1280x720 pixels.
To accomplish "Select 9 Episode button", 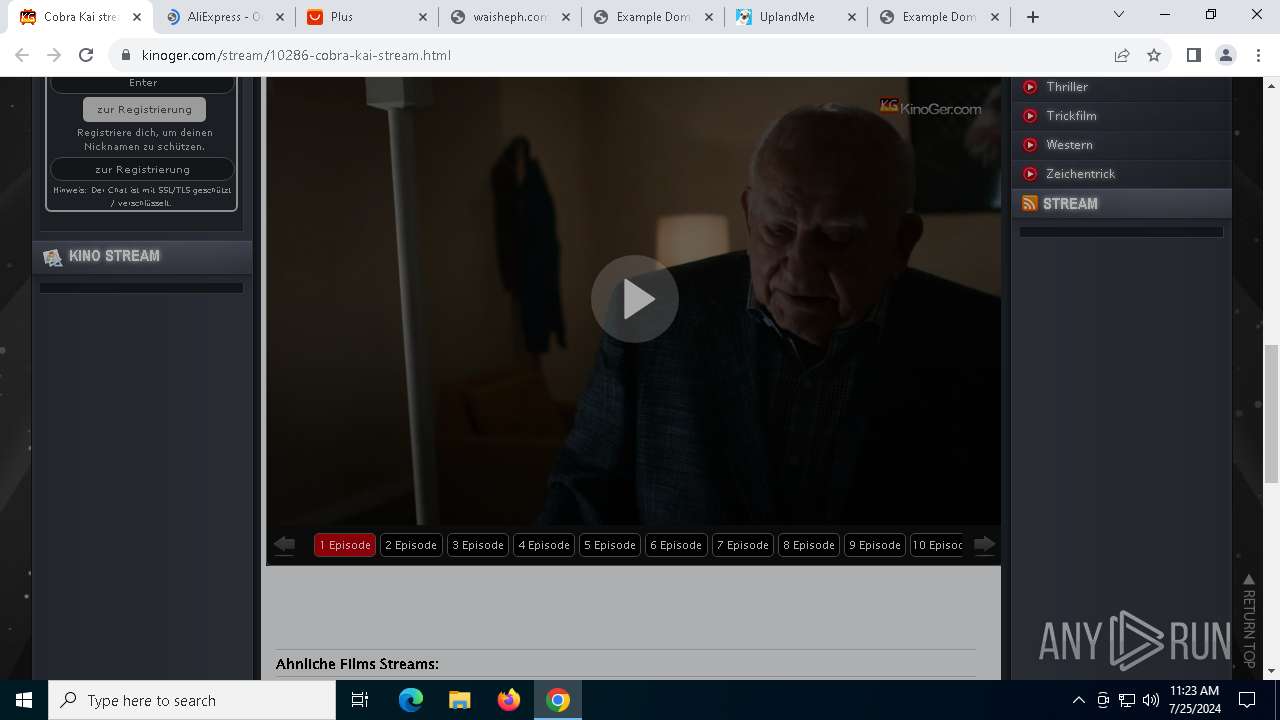I will (x=875, y=545).
